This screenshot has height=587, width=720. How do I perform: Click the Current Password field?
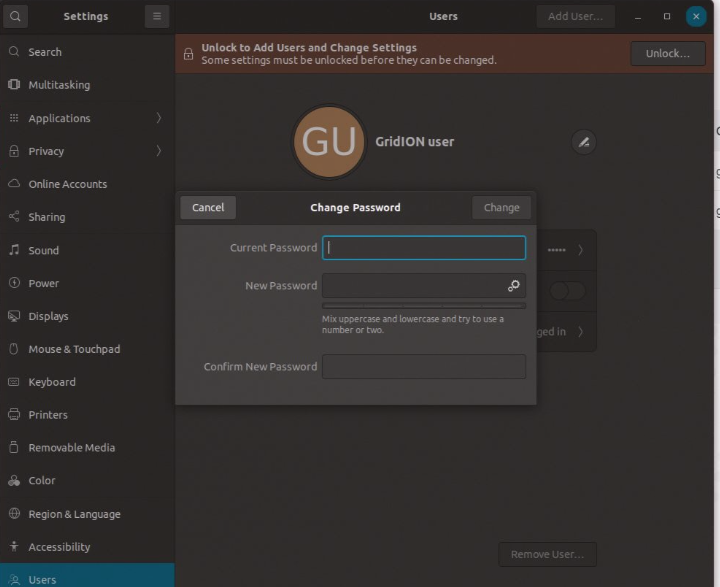(424, 248)
